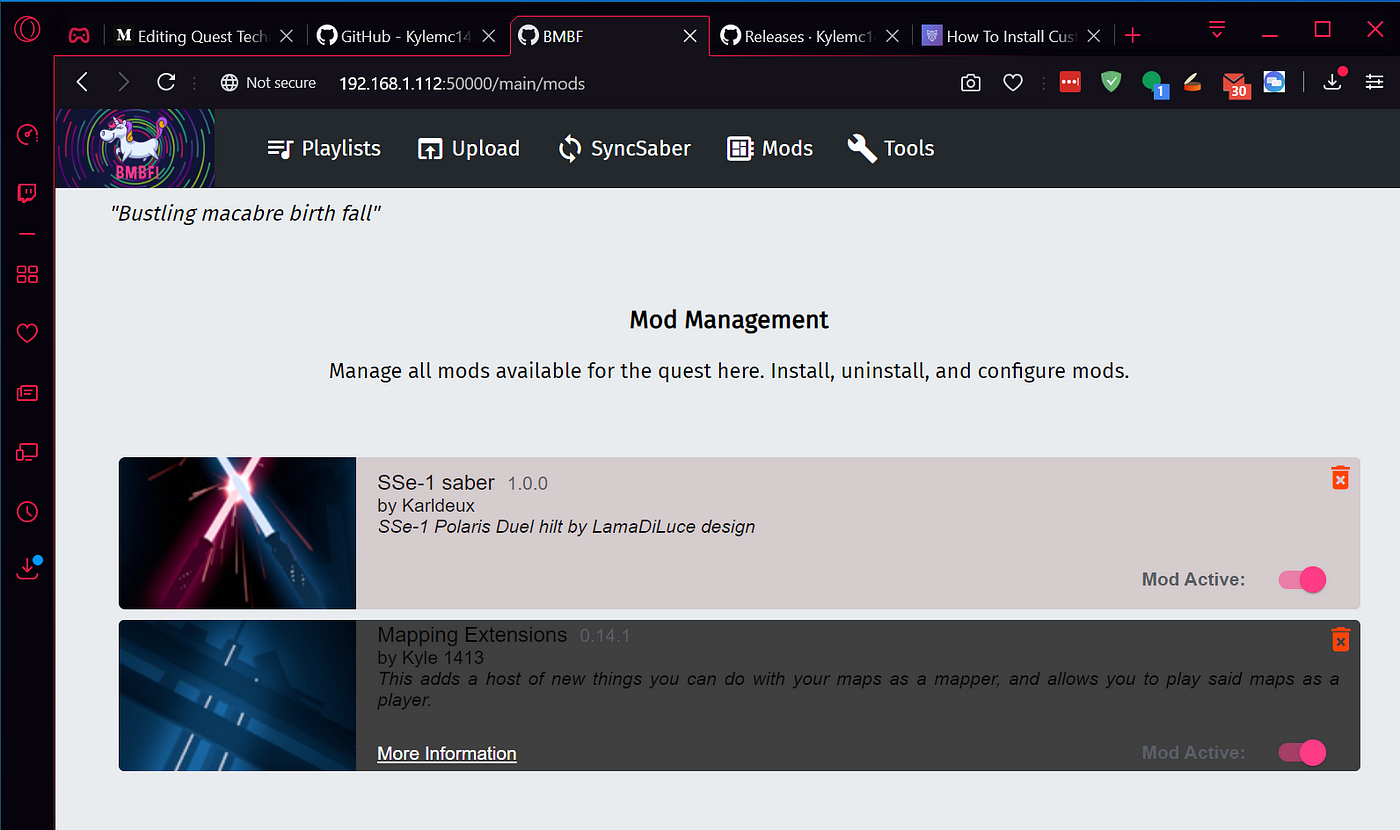1400x830 pixels.
Task: Open a new tab with plus
Action: tap(1132, 36)
